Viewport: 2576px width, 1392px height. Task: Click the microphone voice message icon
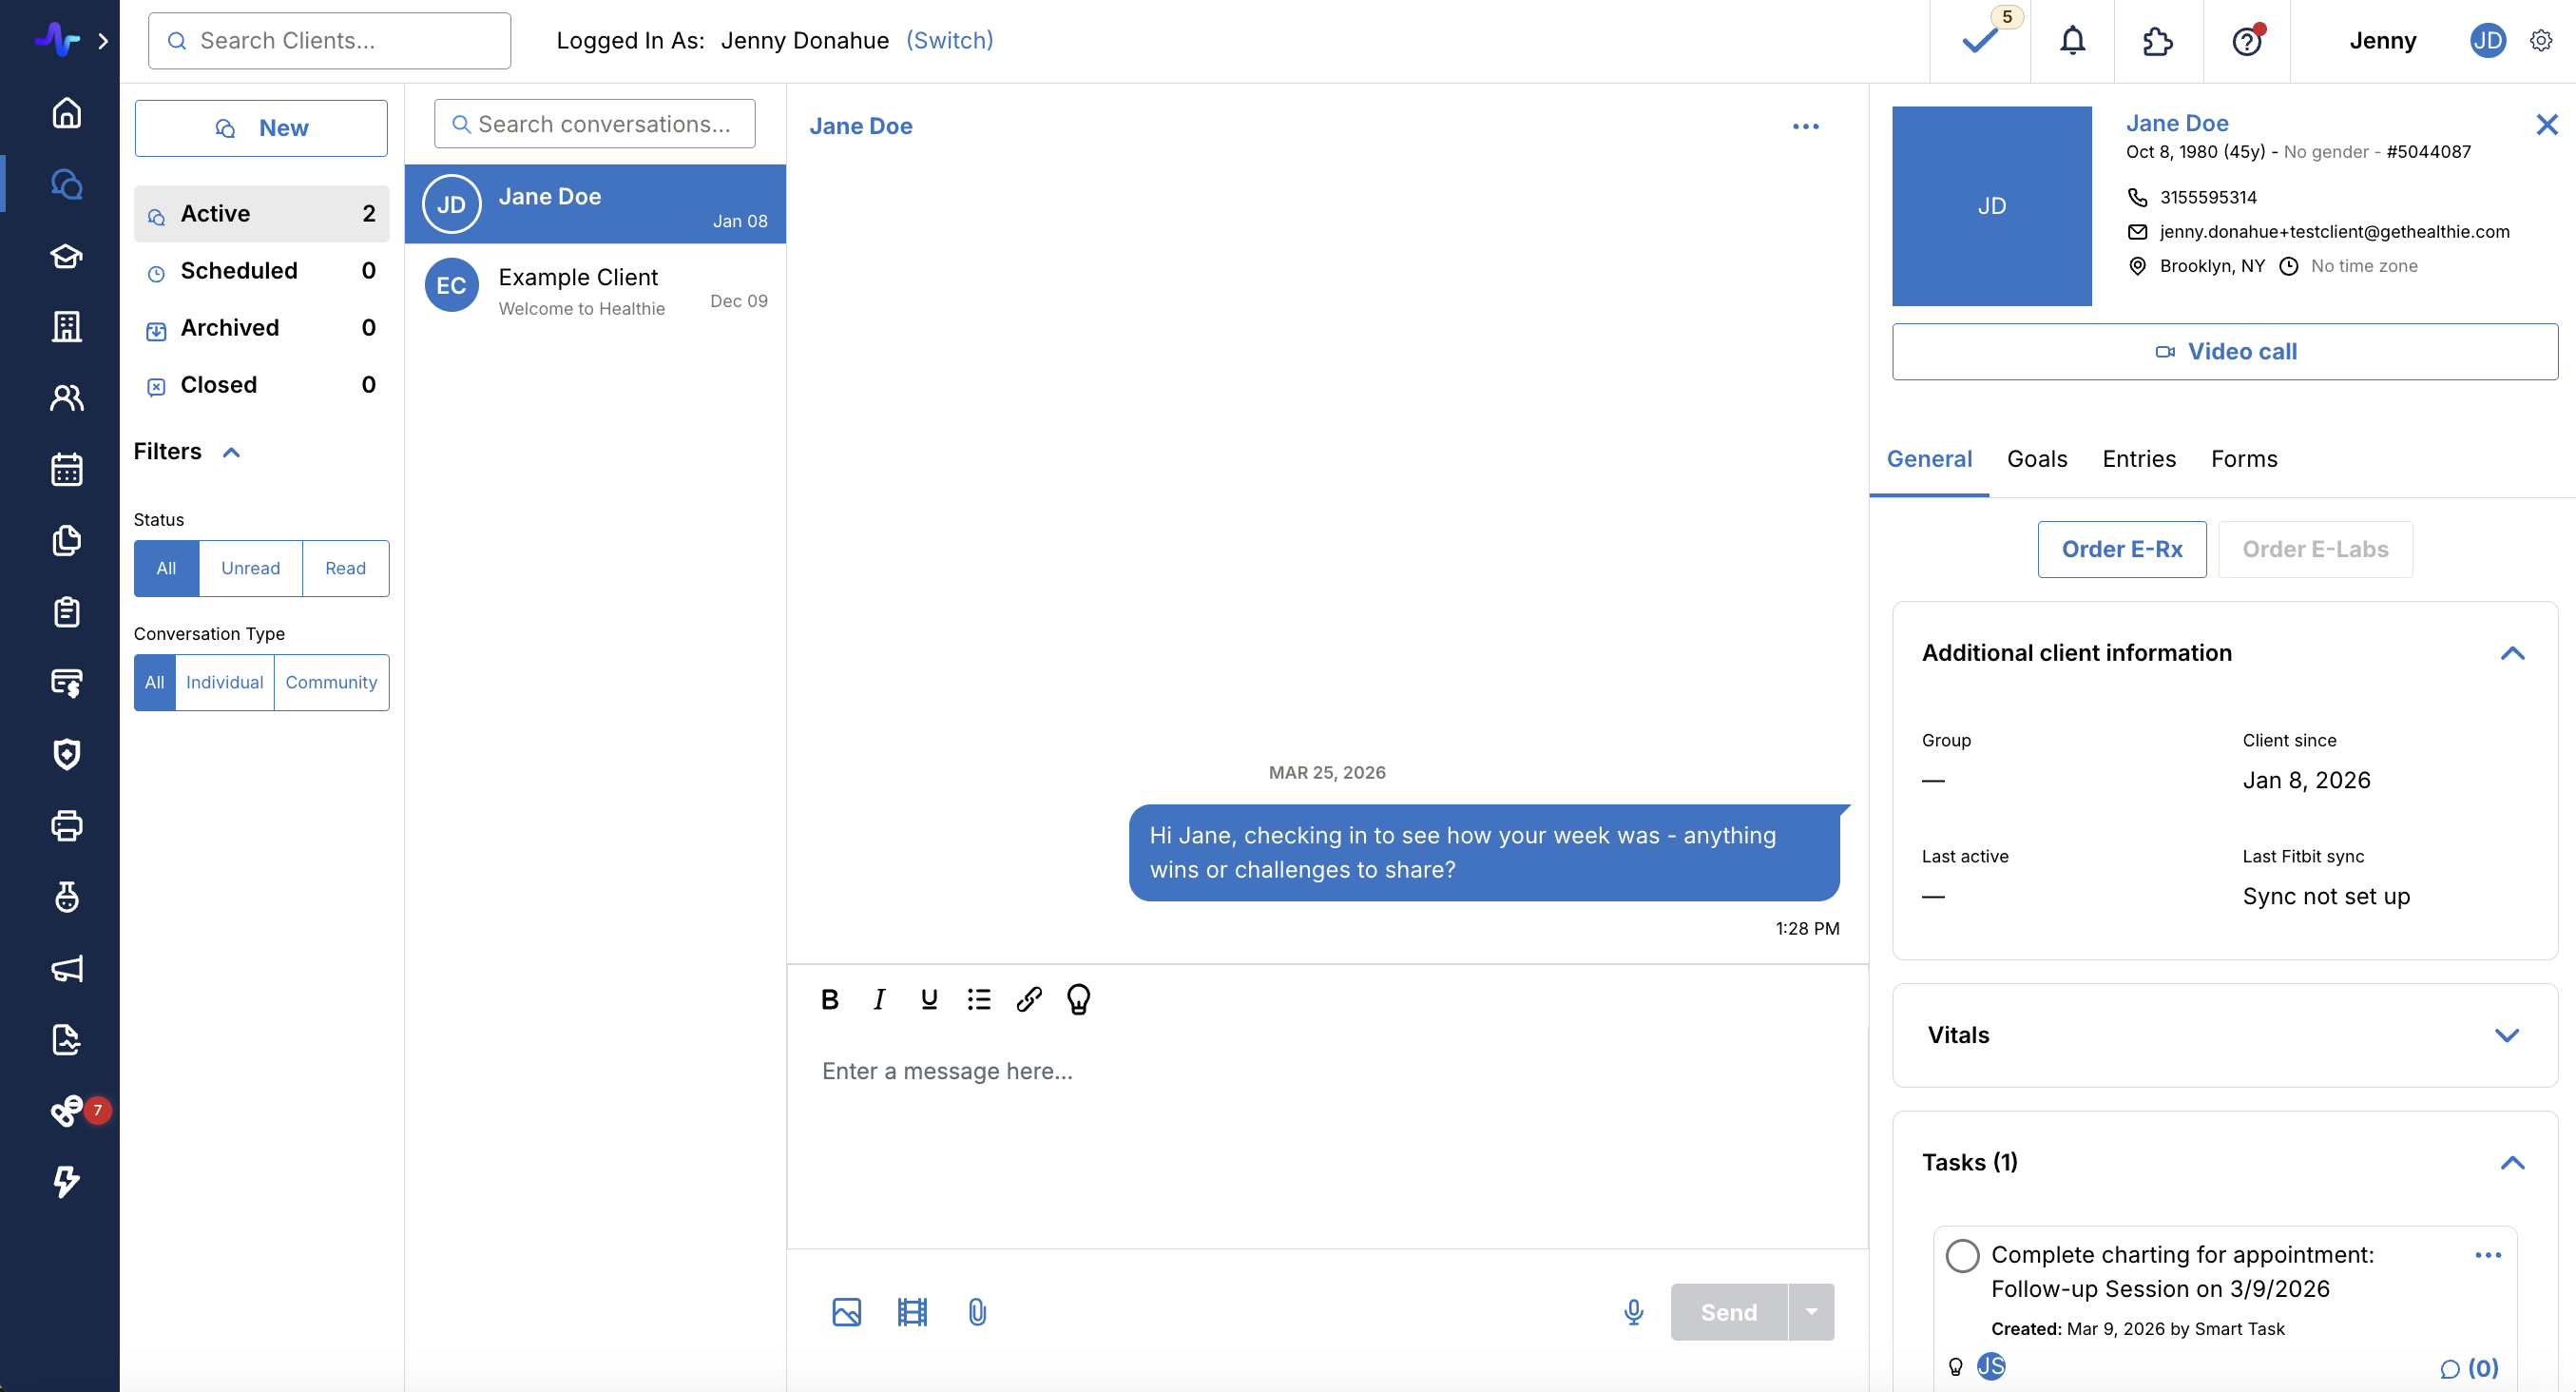tap(1633, 1312)
